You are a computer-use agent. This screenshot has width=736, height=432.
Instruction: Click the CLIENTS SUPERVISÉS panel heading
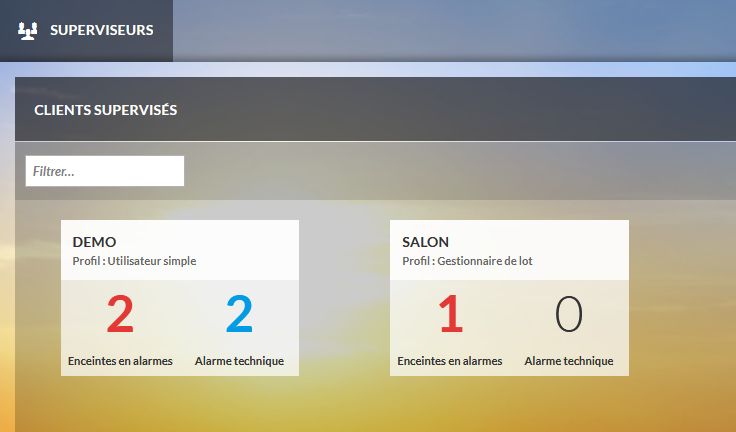point(106,110)
